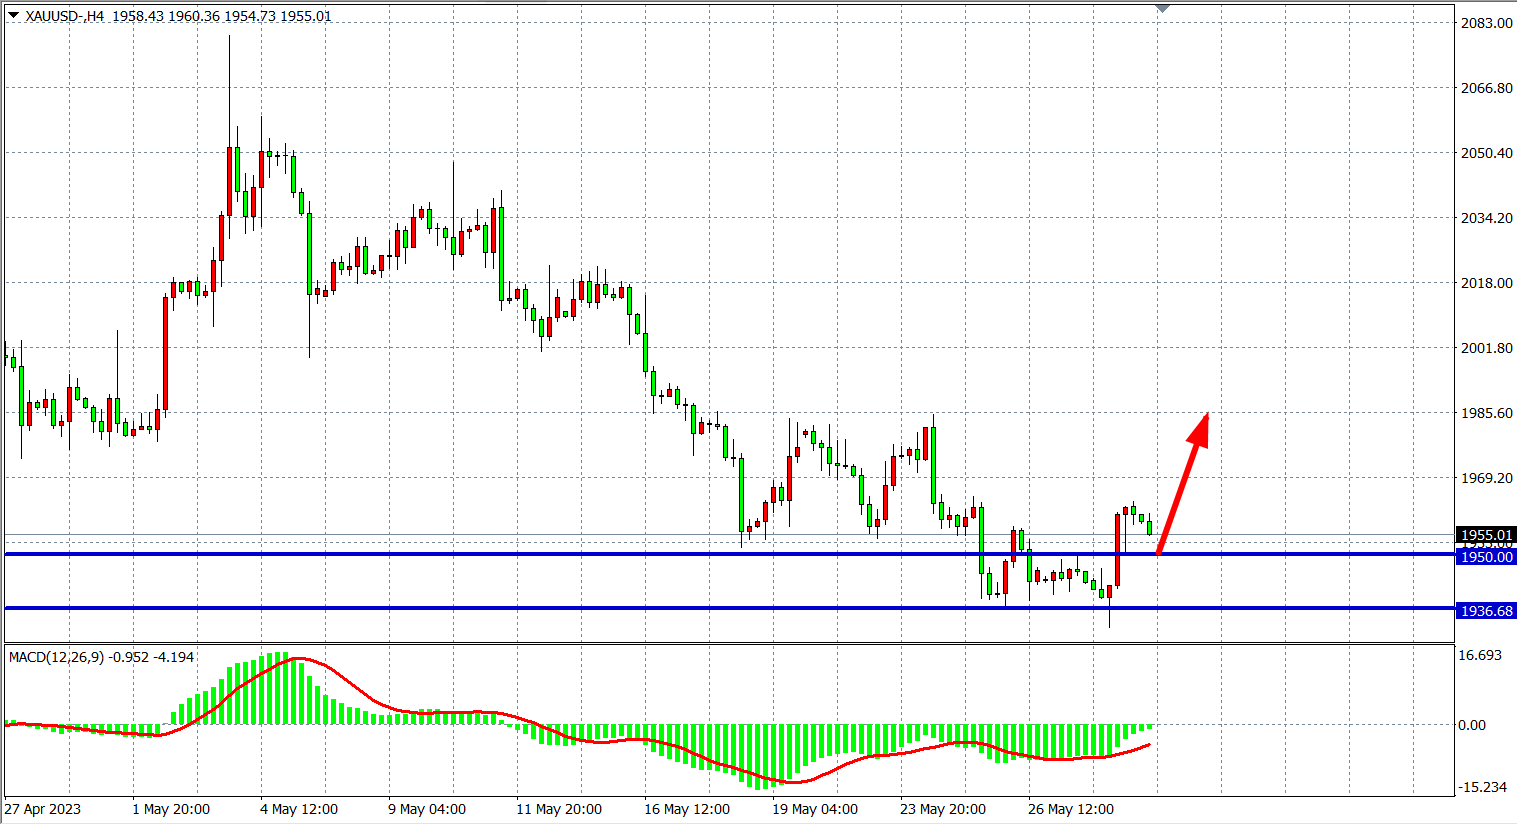The image size is (1517, 825).
Task: Click the gray chart shift marker at top
Action: pyautogui.click(x=1162, y=8)
